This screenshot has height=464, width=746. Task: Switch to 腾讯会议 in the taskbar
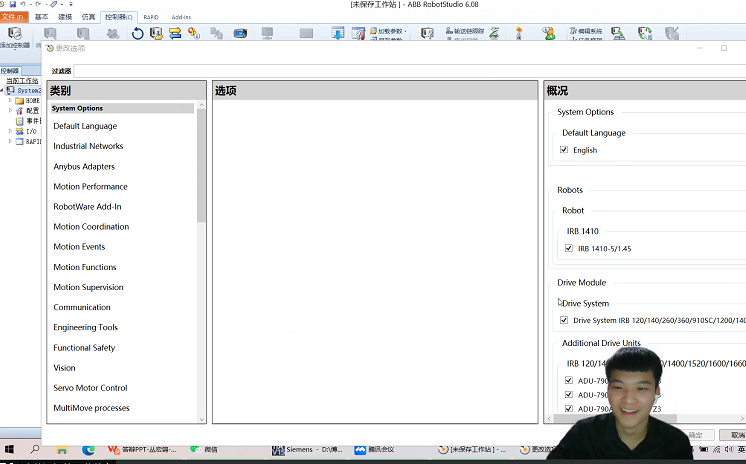click(x=374, y=449)
